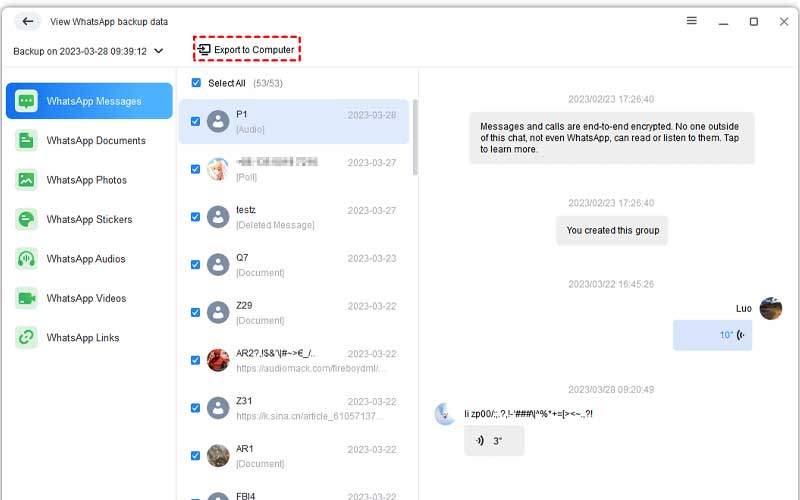This screenshot has width=800, height=500.
Task: Click the AR1 contact avatar
Action: click(x=218, y=456)
